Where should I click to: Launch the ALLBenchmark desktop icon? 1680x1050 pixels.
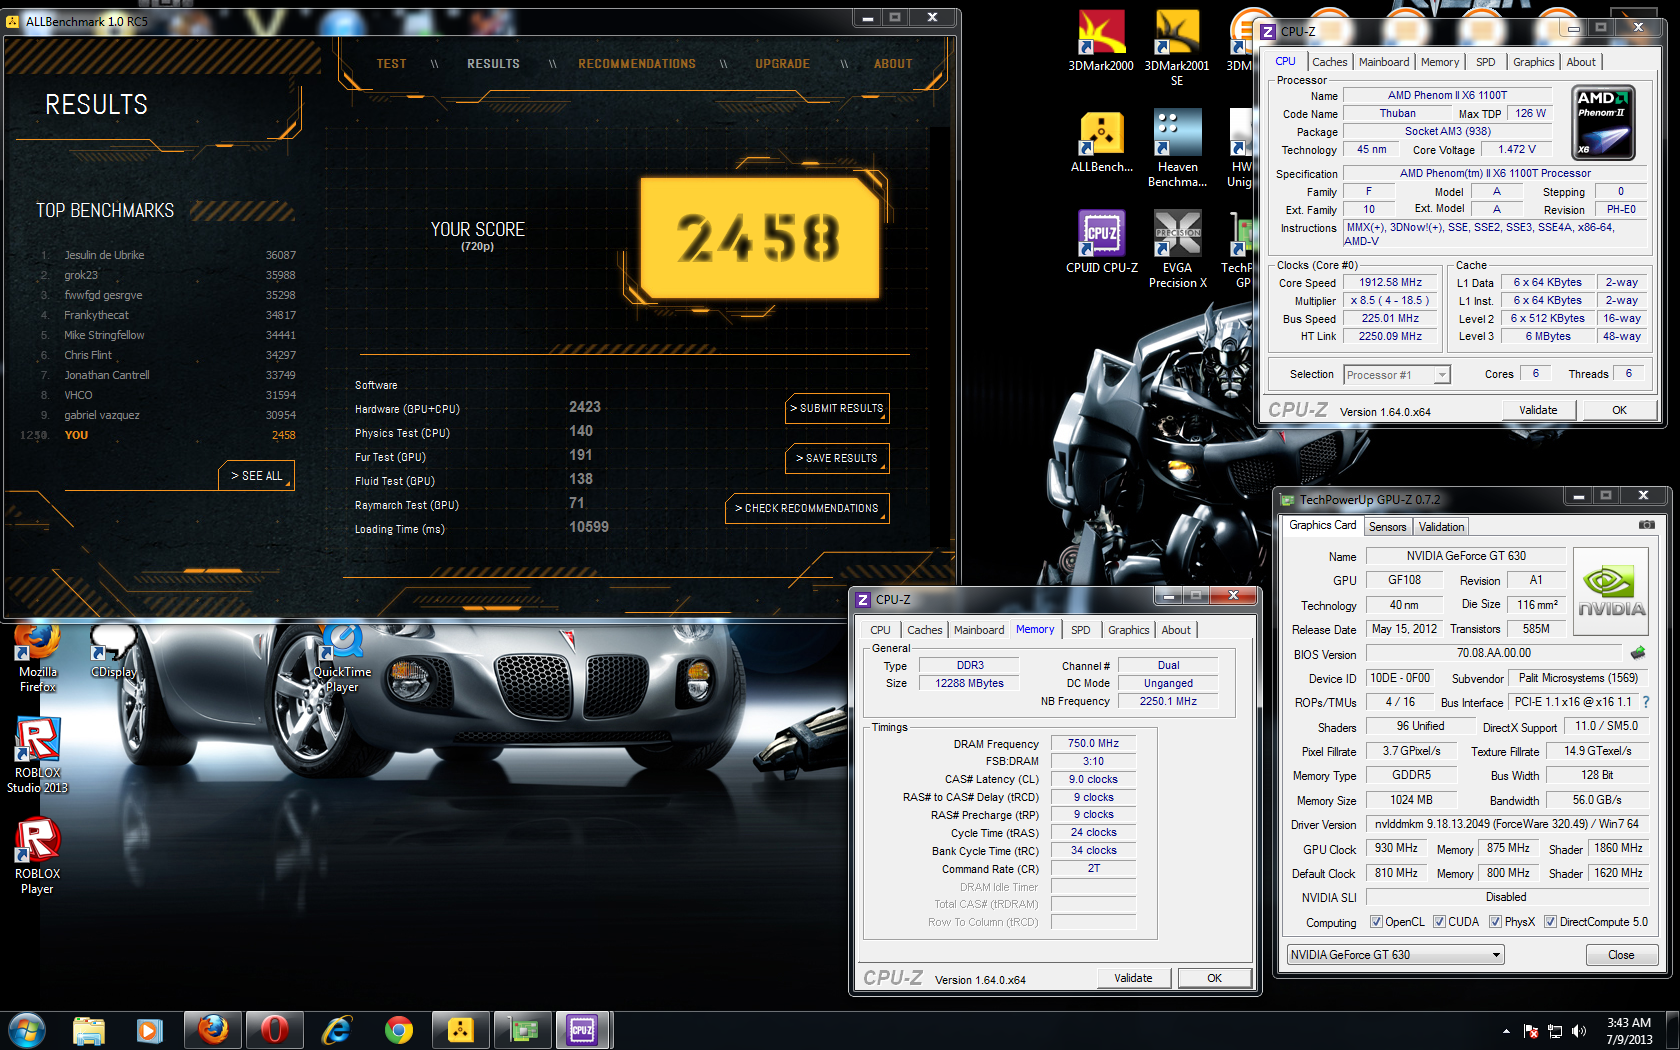click(x=1101, y=142)
